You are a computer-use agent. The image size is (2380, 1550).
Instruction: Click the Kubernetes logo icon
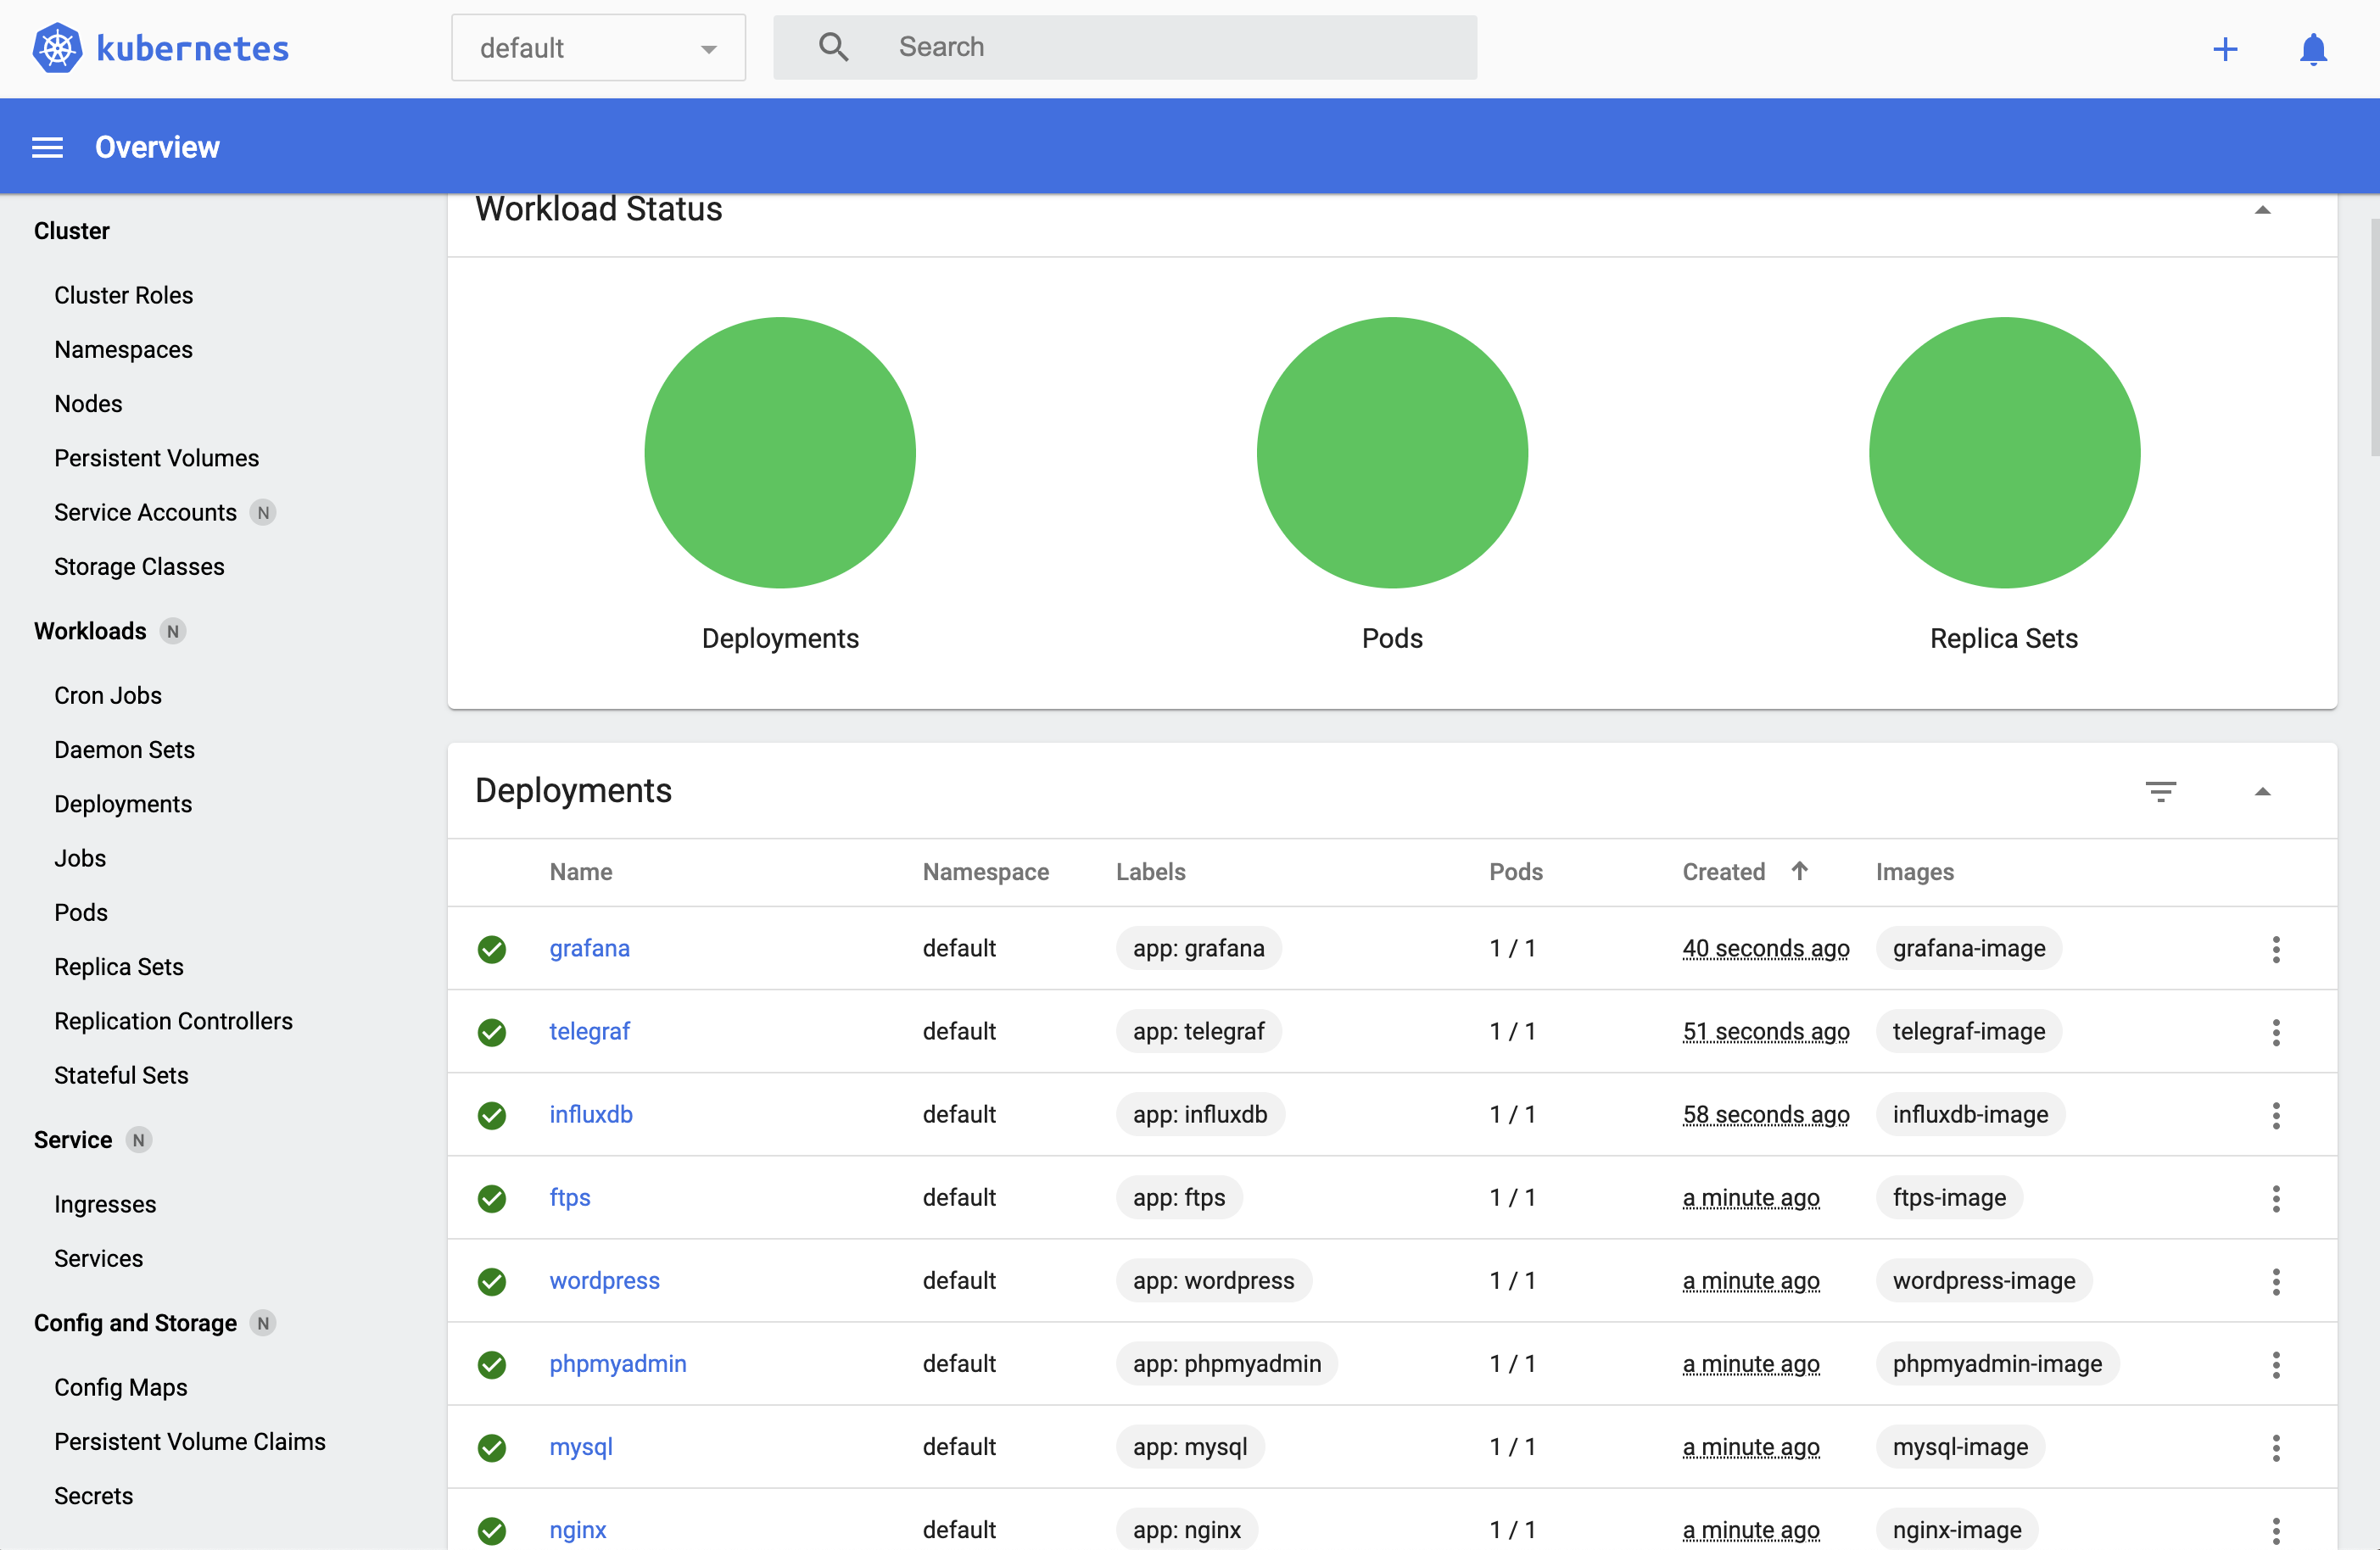pos(57,47)
